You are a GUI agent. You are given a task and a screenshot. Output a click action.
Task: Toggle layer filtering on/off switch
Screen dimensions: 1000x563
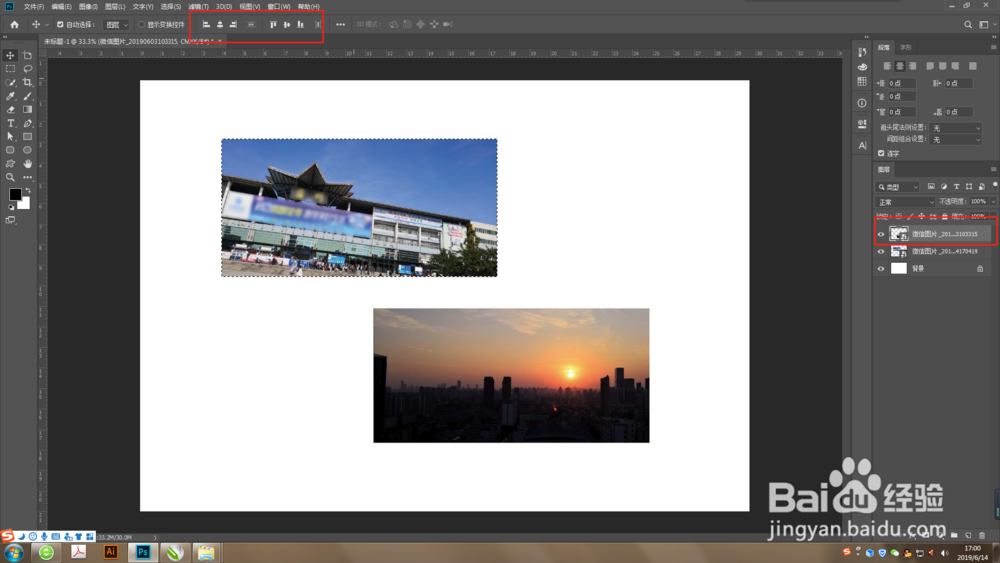[x=994, y=186]
